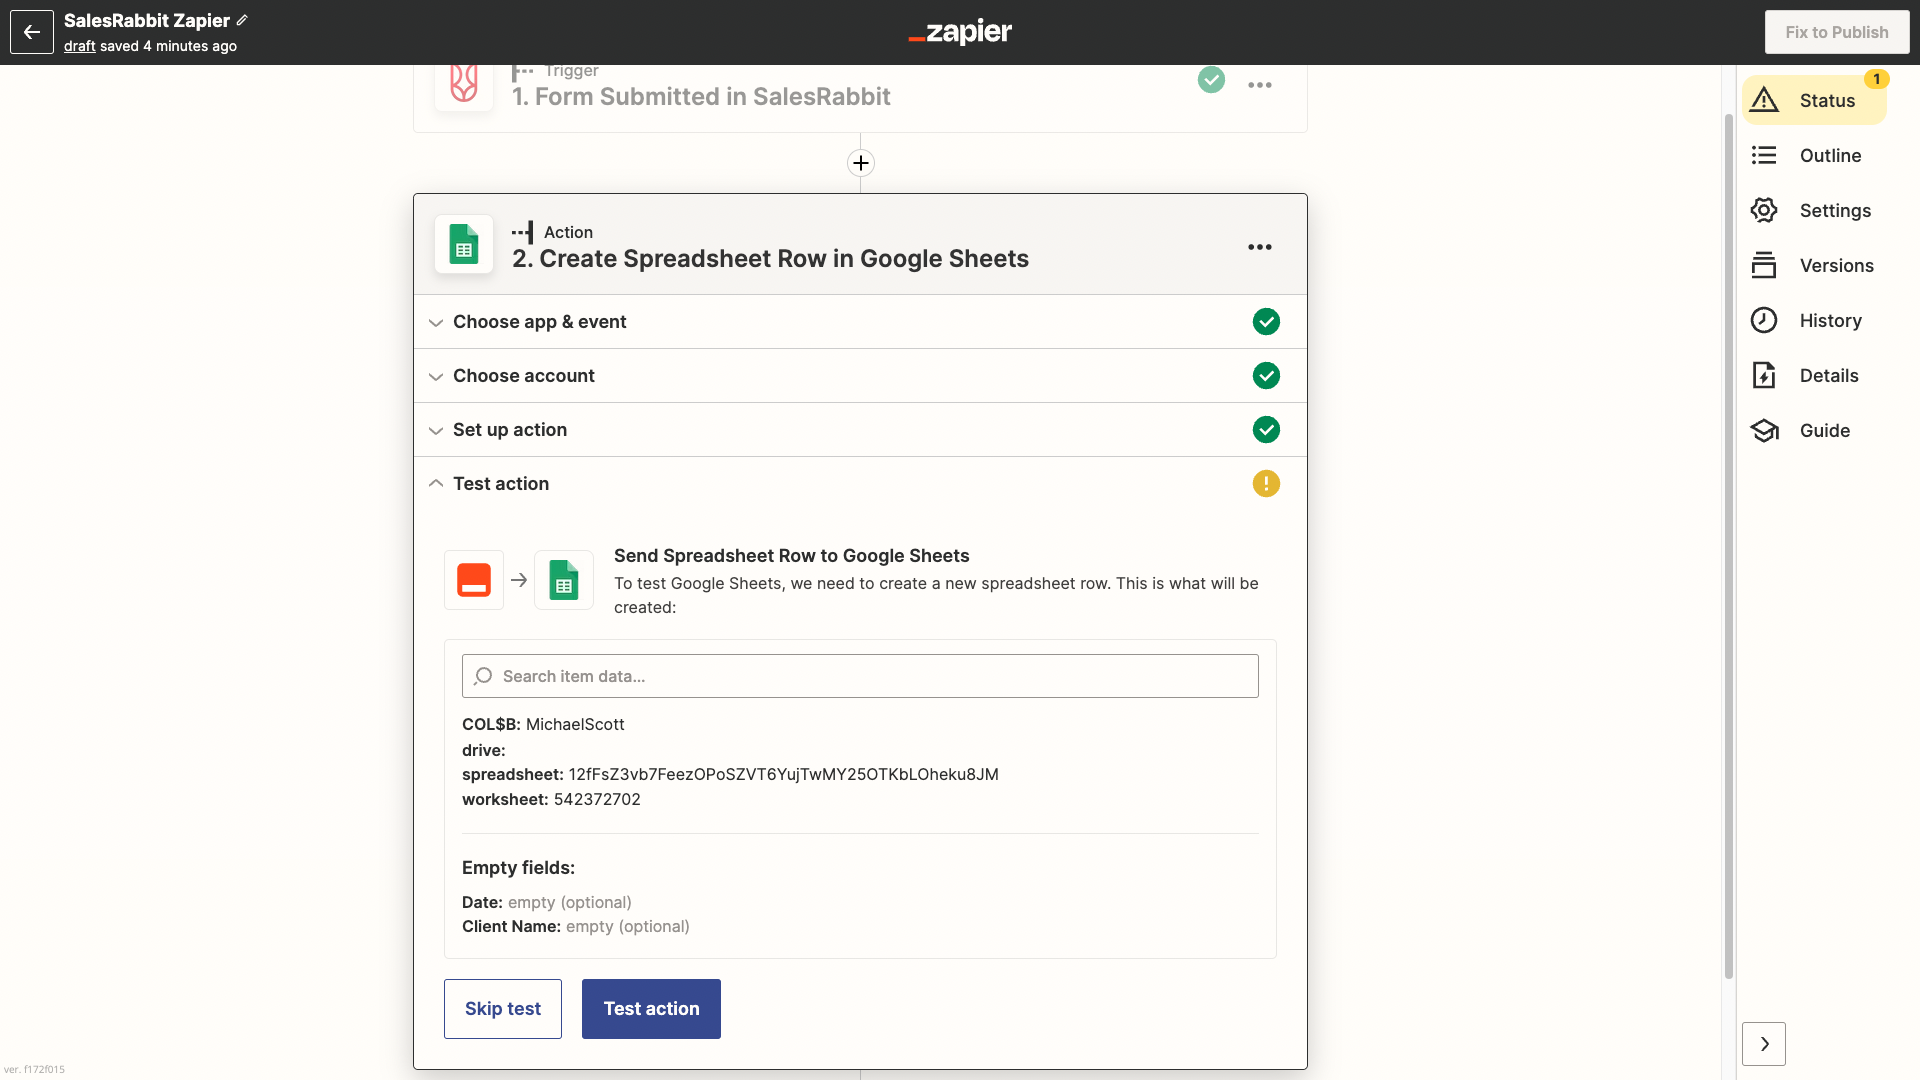This screenshot has height=1080, width=1920.
Task: Collapse the Test action section
Action: [x=860, y=484]
